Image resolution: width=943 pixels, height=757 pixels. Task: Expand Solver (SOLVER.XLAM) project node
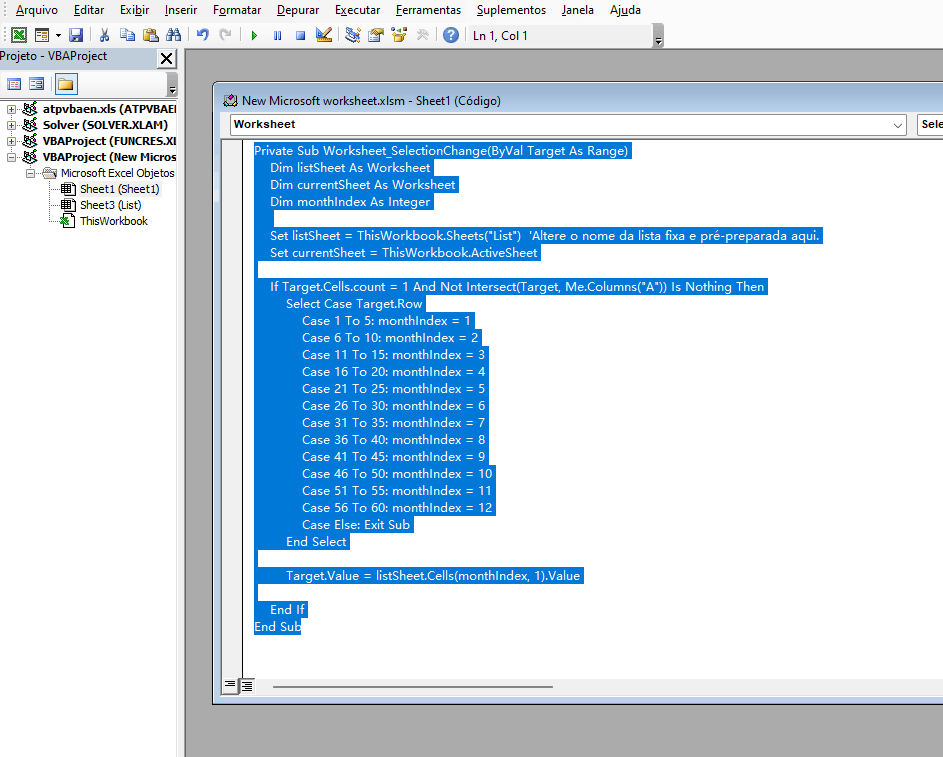click(x=11, y=125)
